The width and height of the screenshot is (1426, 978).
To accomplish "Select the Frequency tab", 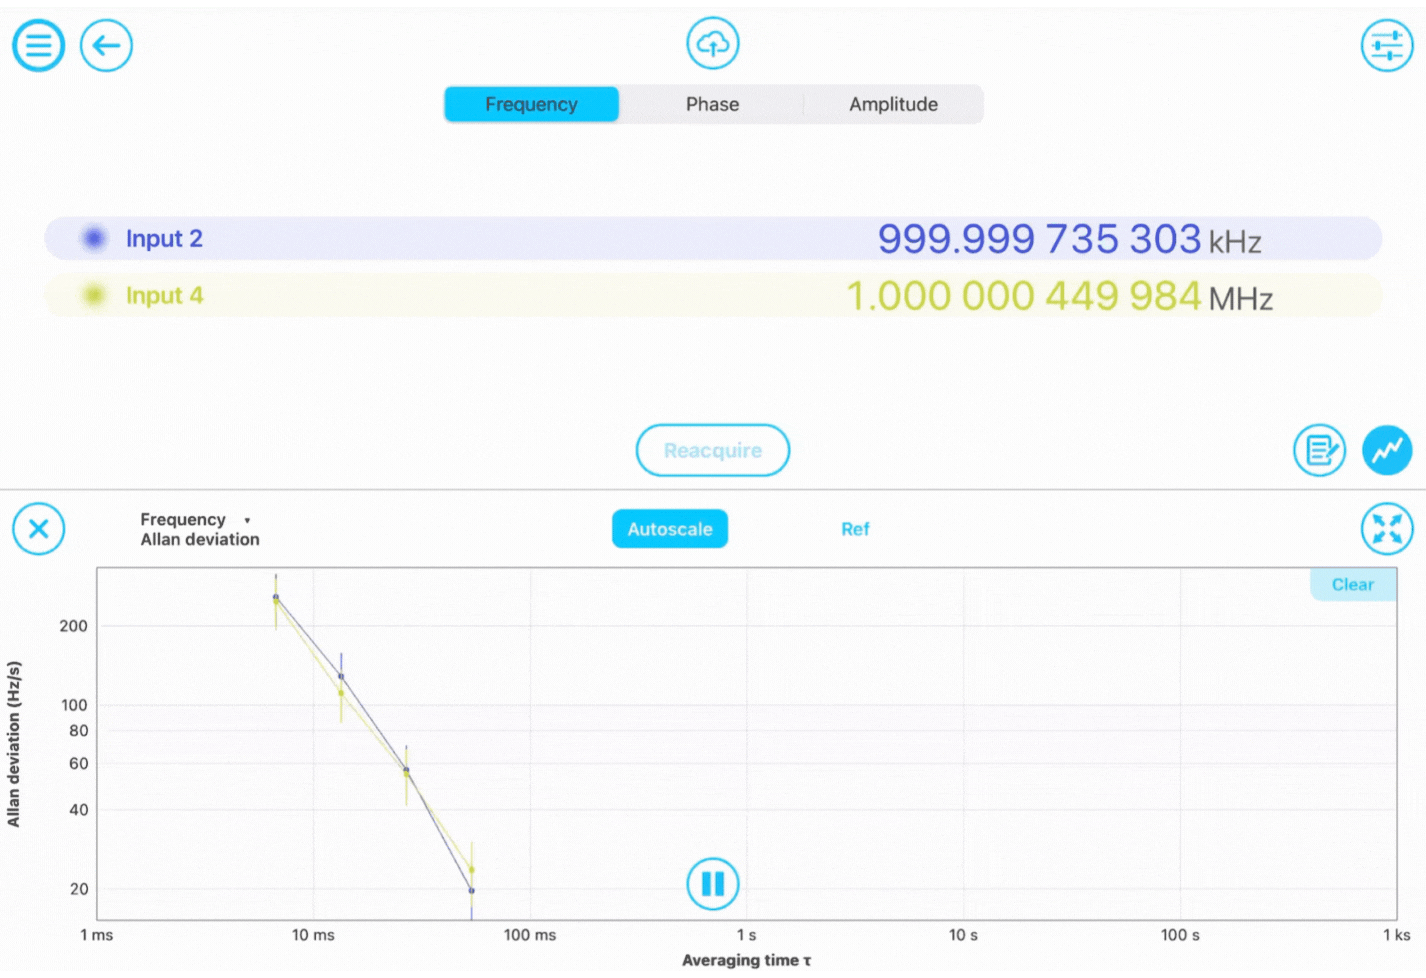I will click(532, 104).
